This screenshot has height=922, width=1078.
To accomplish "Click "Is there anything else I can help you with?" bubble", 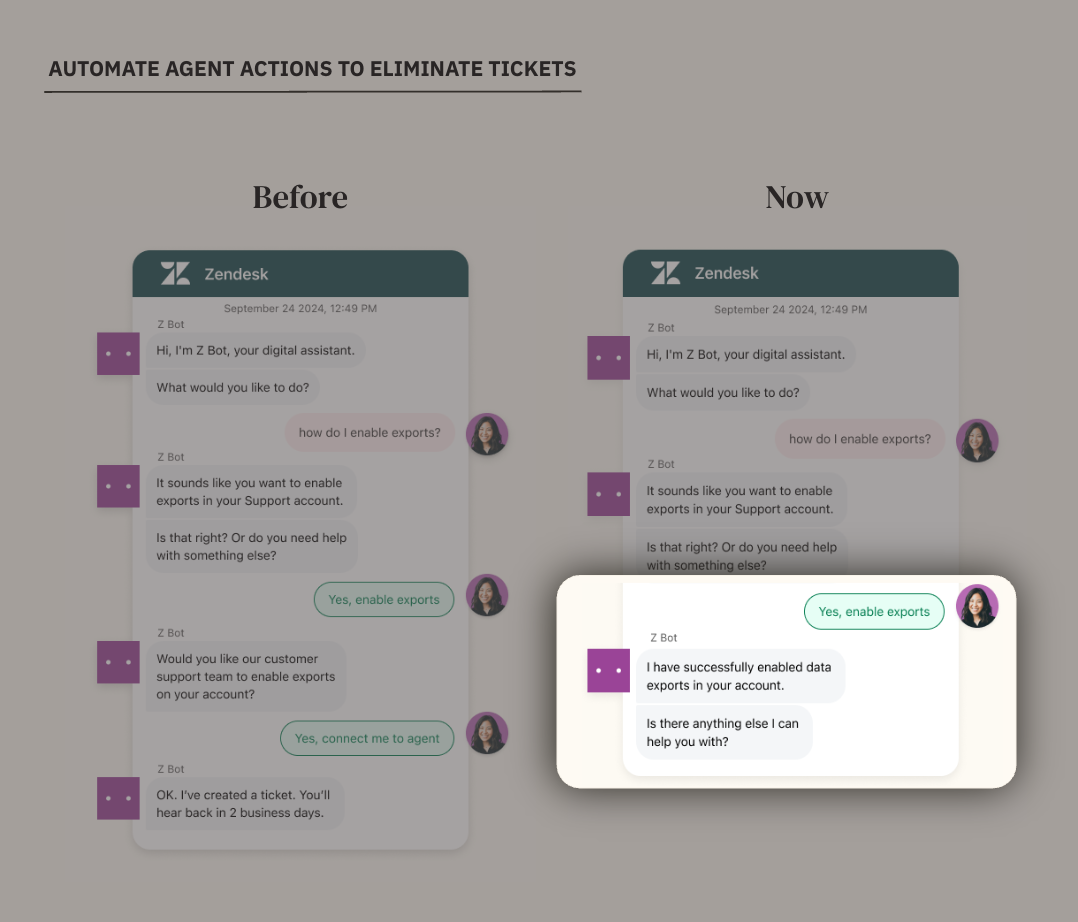I will click(x=724, y=732).
